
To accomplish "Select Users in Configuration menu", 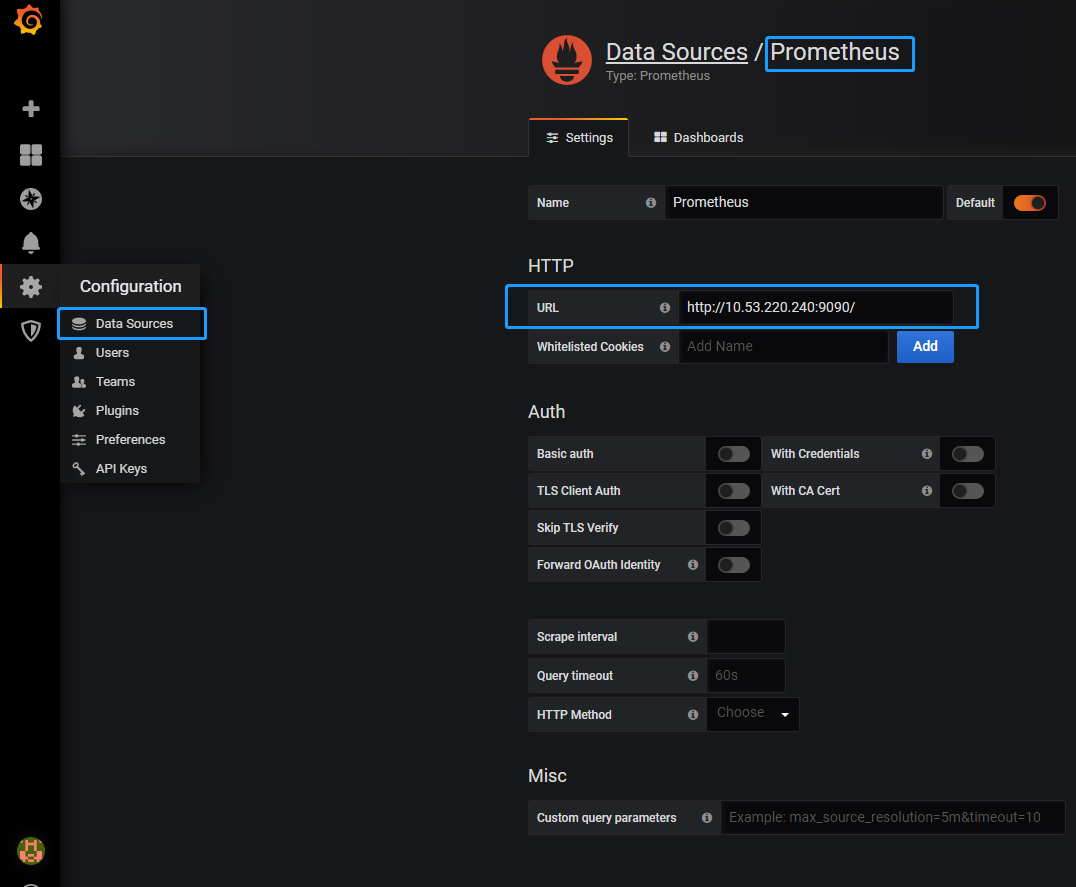I will click(x=130, y=353).
